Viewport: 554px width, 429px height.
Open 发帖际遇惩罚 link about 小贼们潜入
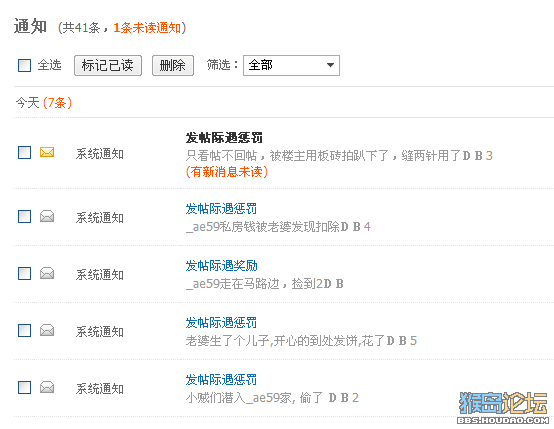(x=221, y=380)
